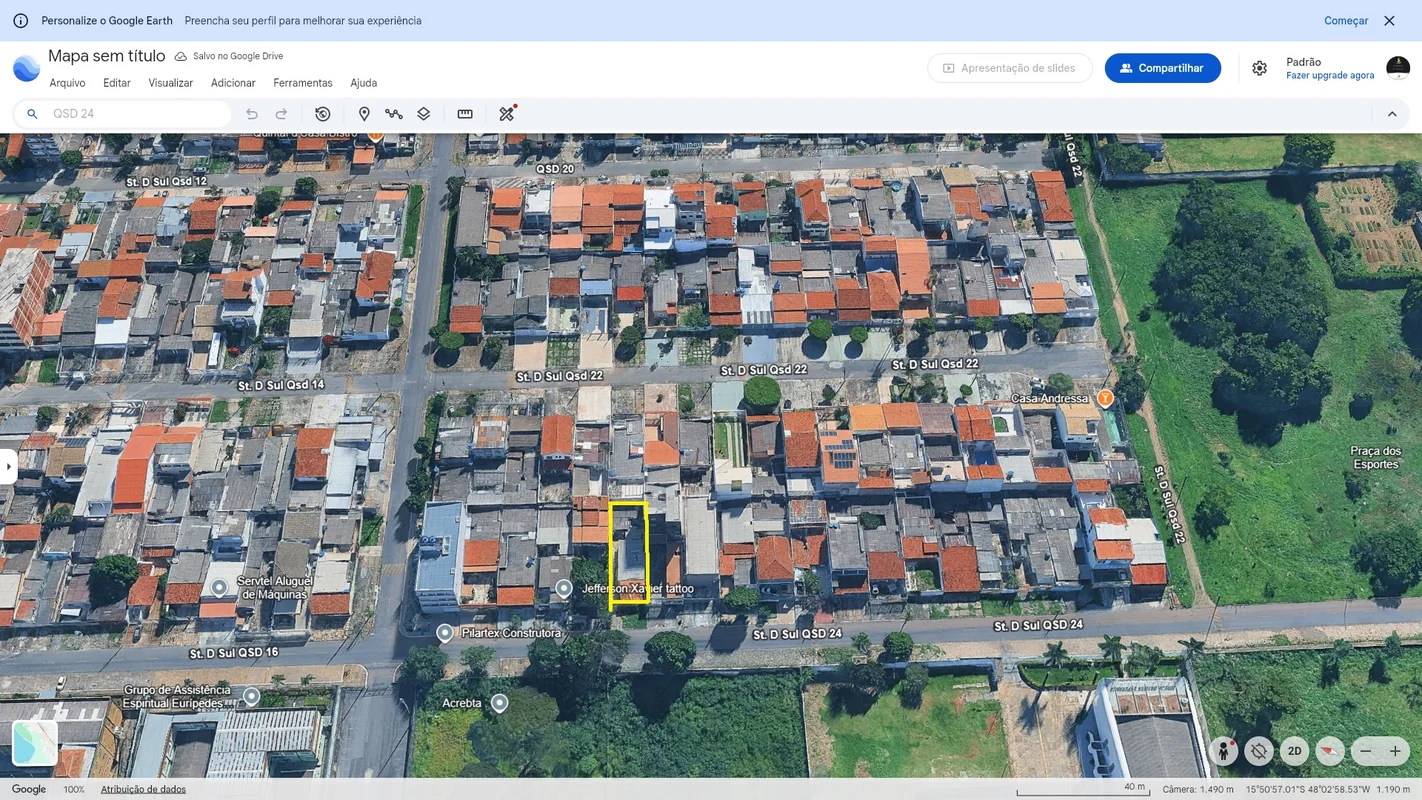The height and width of the screenshot is (800, 1422).
Task: Click the Compartilhar button
Action: point(1163,68)
